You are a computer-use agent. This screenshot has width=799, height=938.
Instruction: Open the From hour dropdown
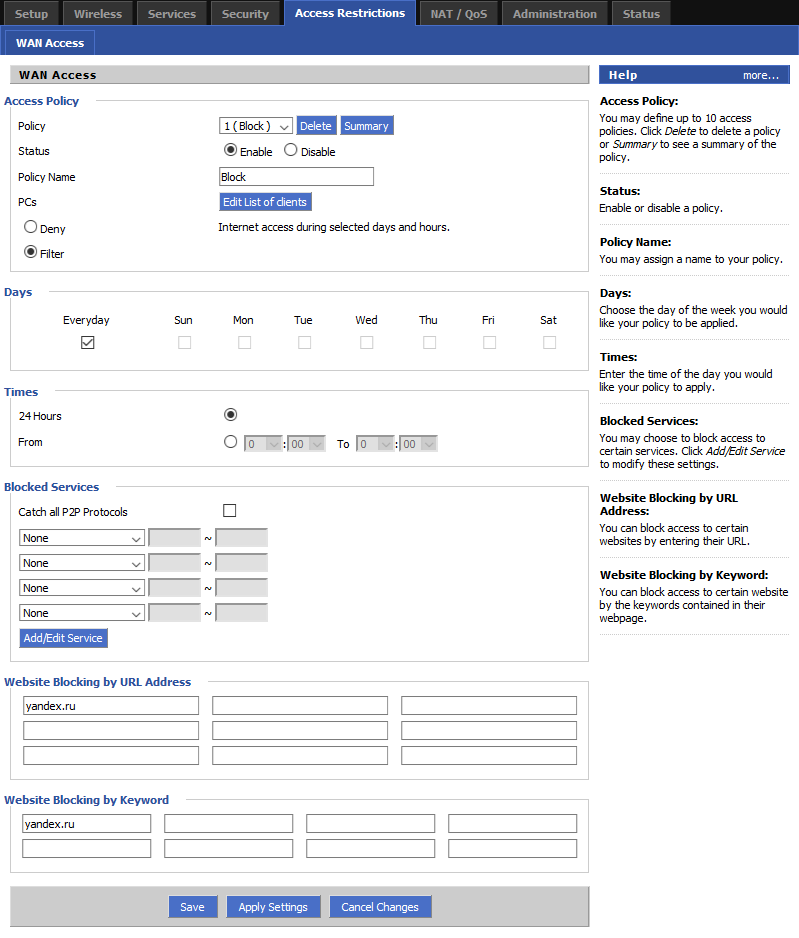[263, 444]
